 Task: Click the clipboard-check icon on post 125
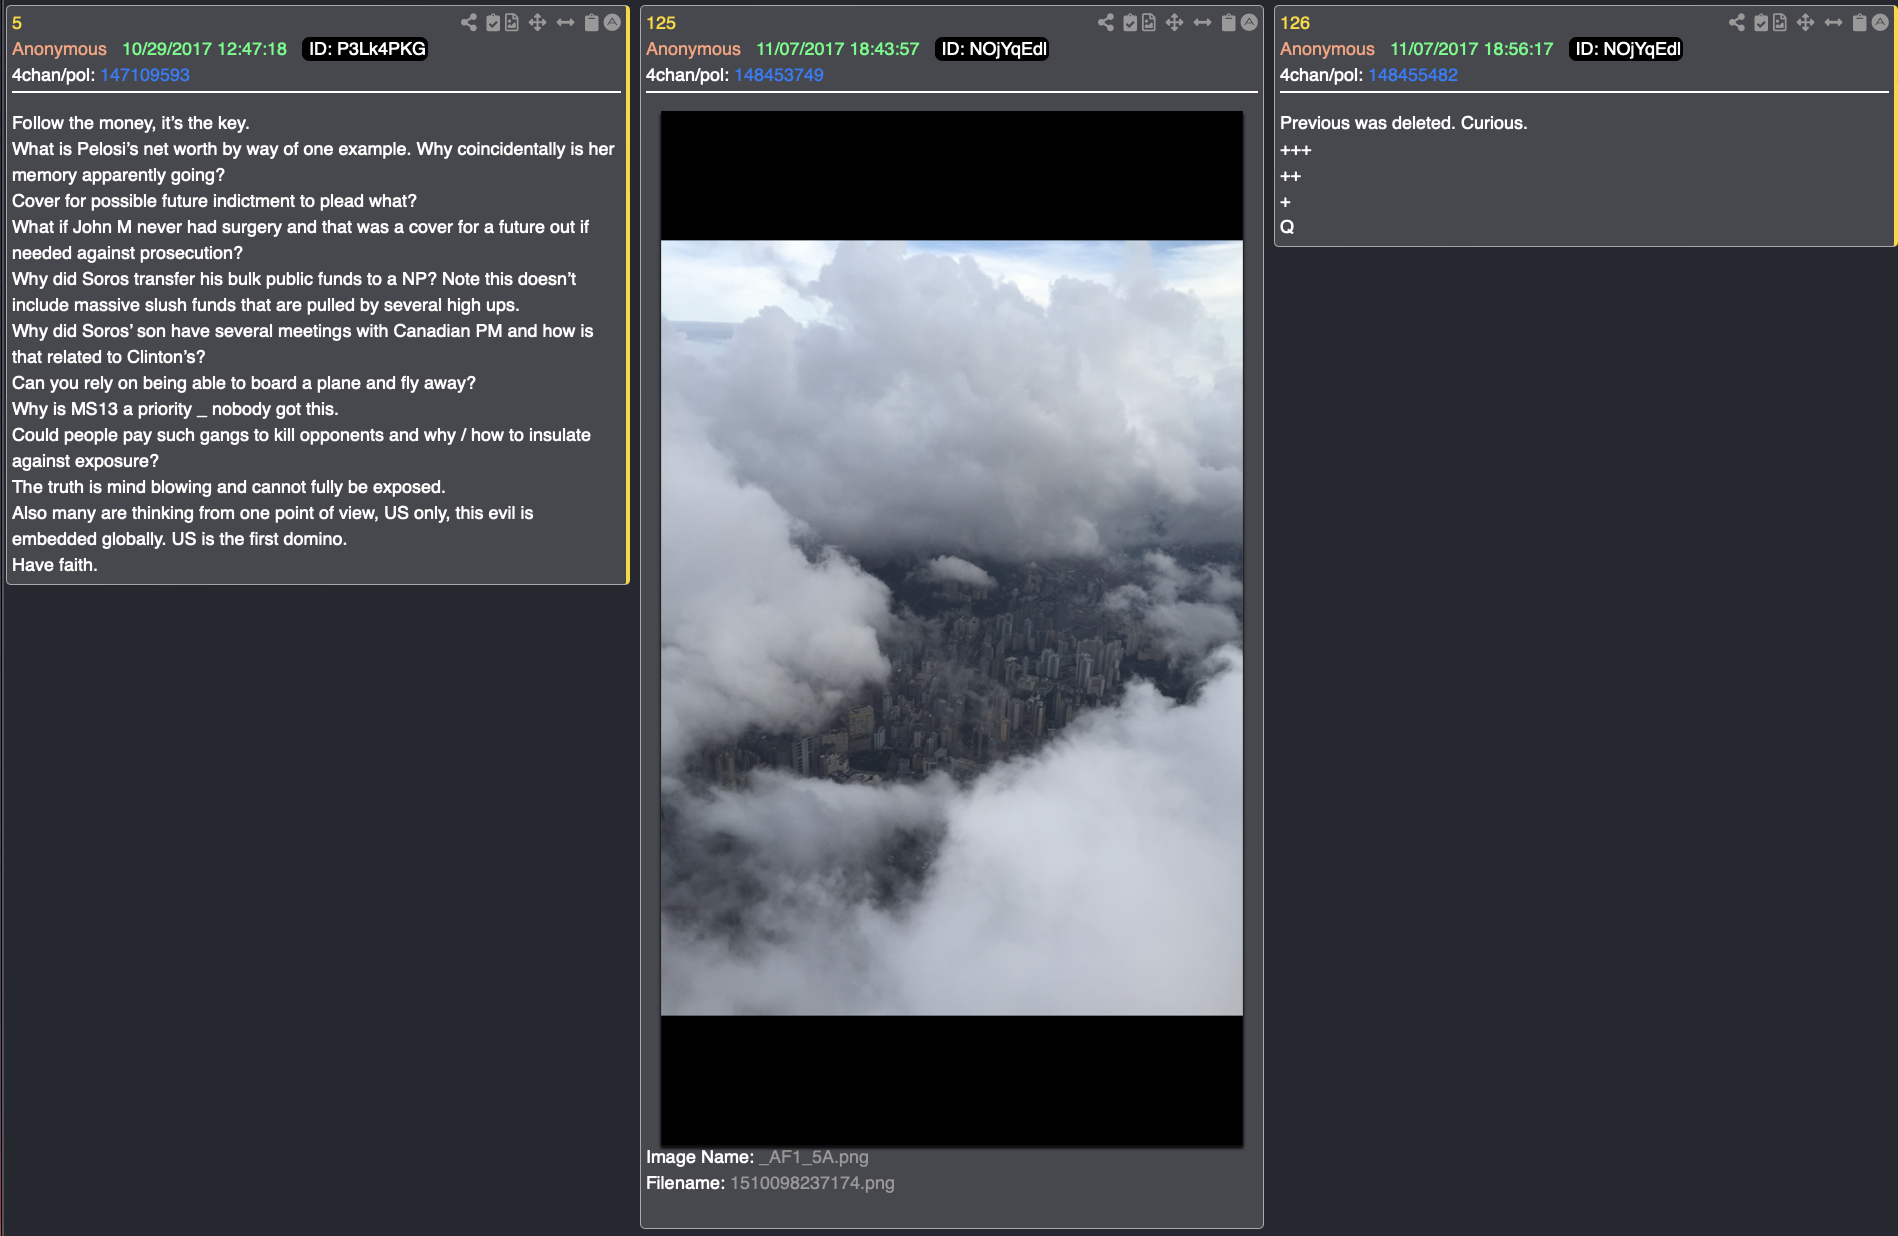pos(1130,22)
